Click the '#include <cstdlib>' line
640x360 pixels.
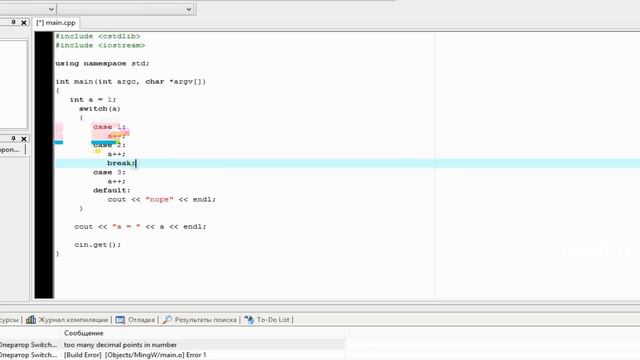pyautogui.click(x=98, y=36)
